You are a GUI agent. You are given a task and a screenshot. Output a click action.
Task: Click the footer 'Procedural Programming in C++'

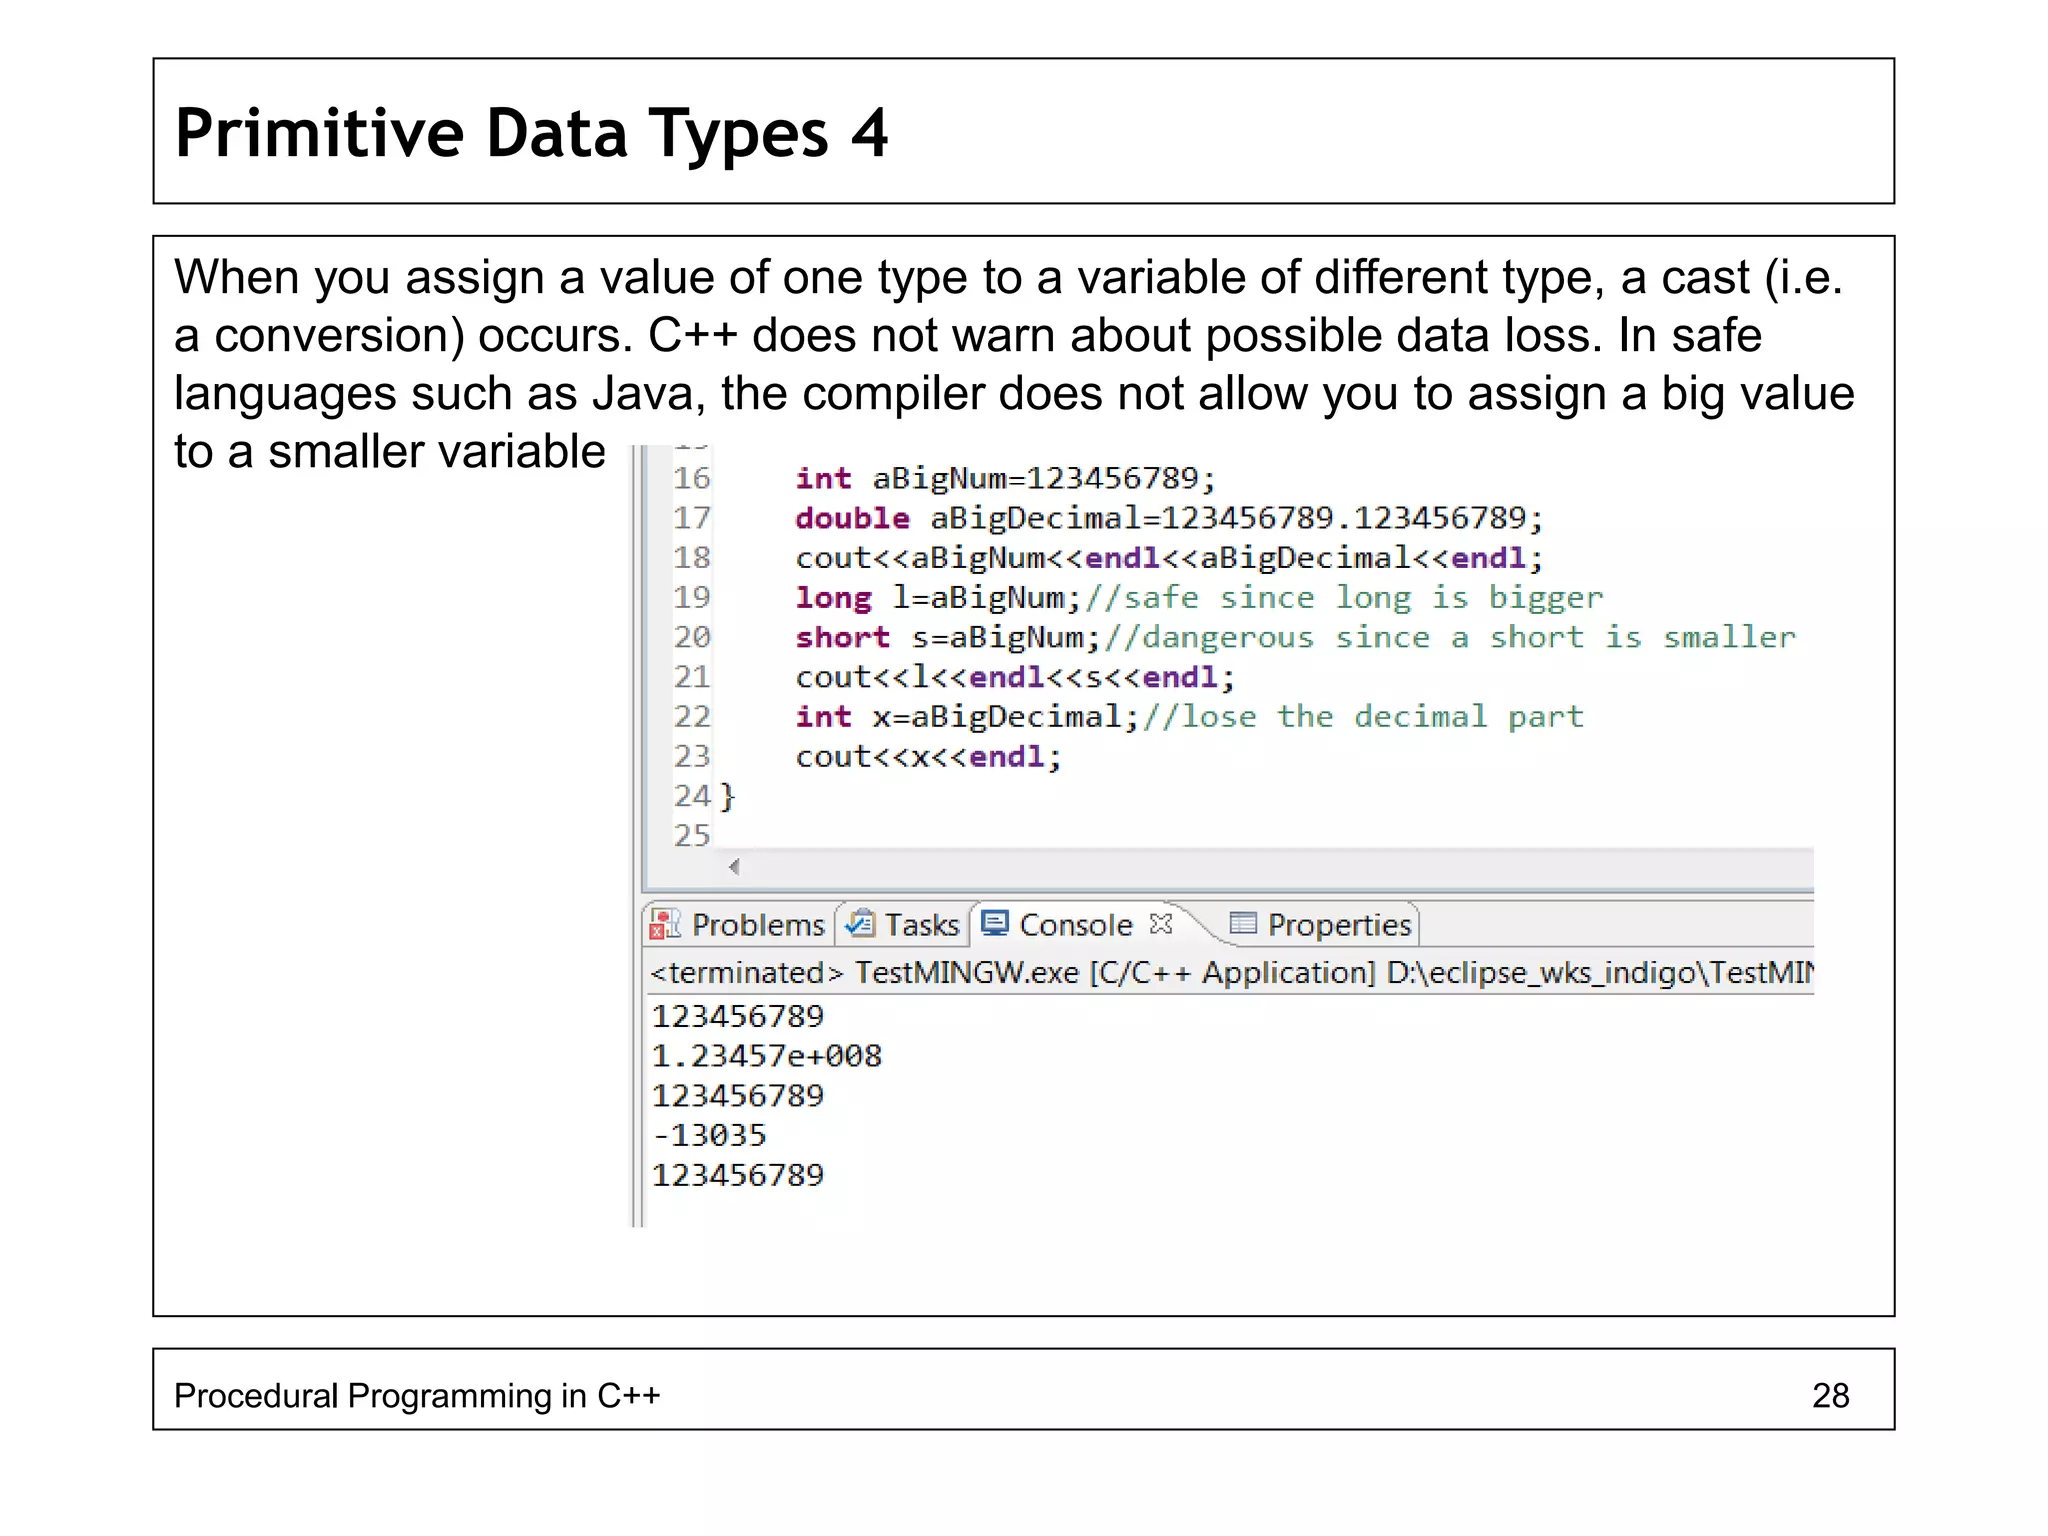[x=417, y=1395]
